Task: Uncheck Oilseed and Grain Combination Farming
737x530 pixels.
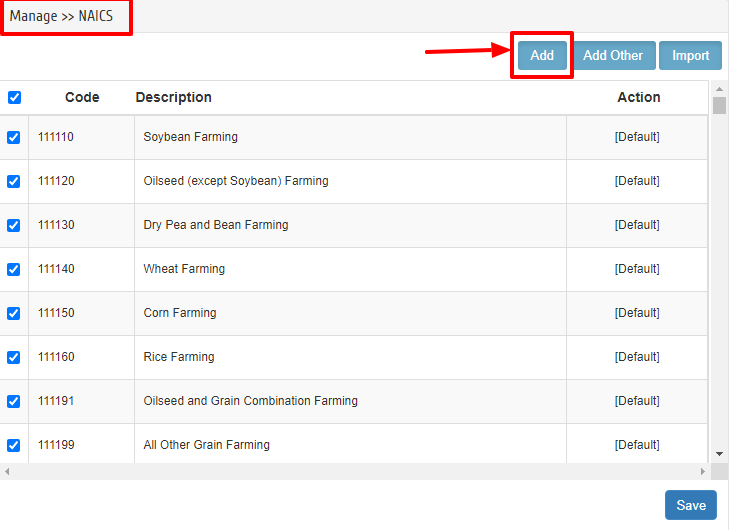Action: coord(14,401)
